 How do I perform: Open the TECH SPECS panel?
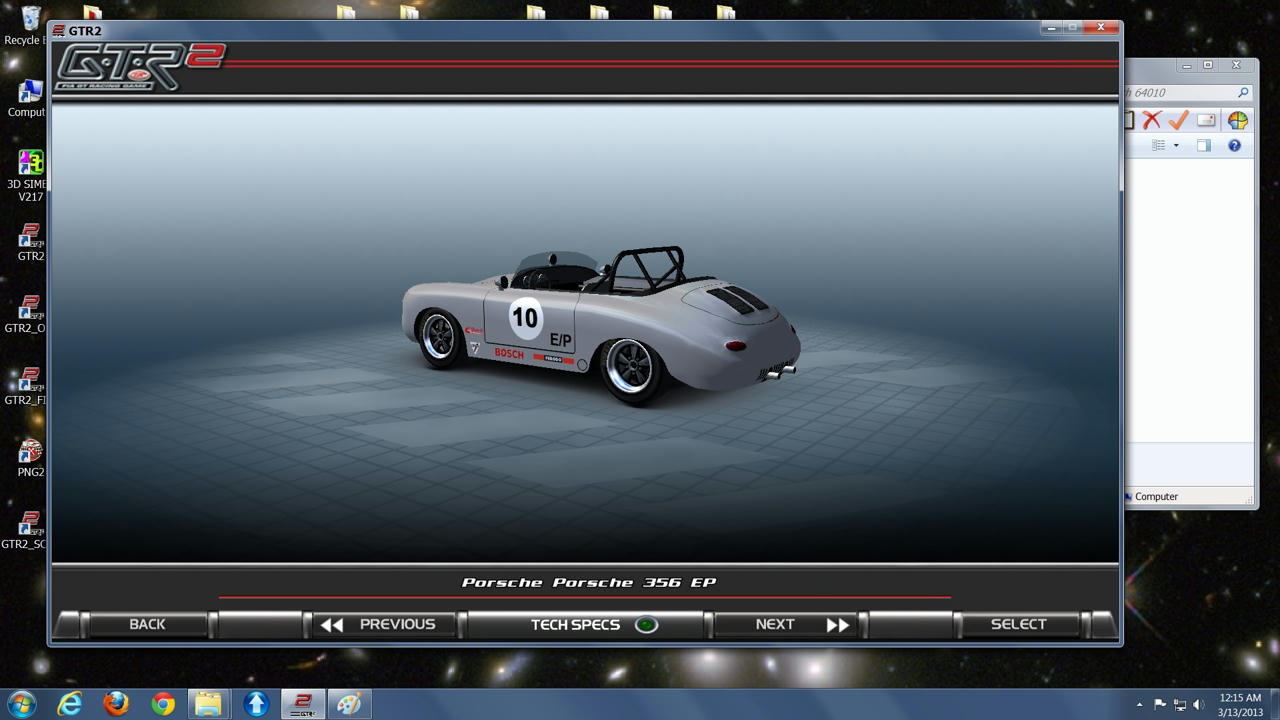tap(586, 624)
